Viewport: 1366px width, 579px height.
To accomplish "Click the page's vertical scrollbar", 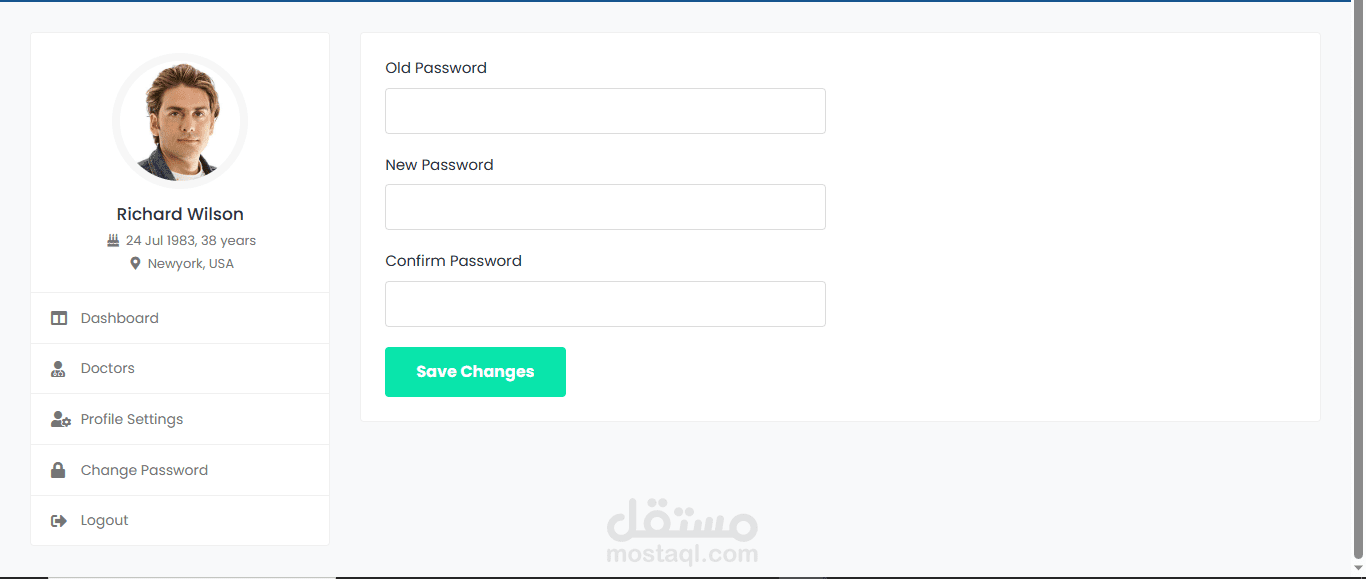I will click(1357, 280).
